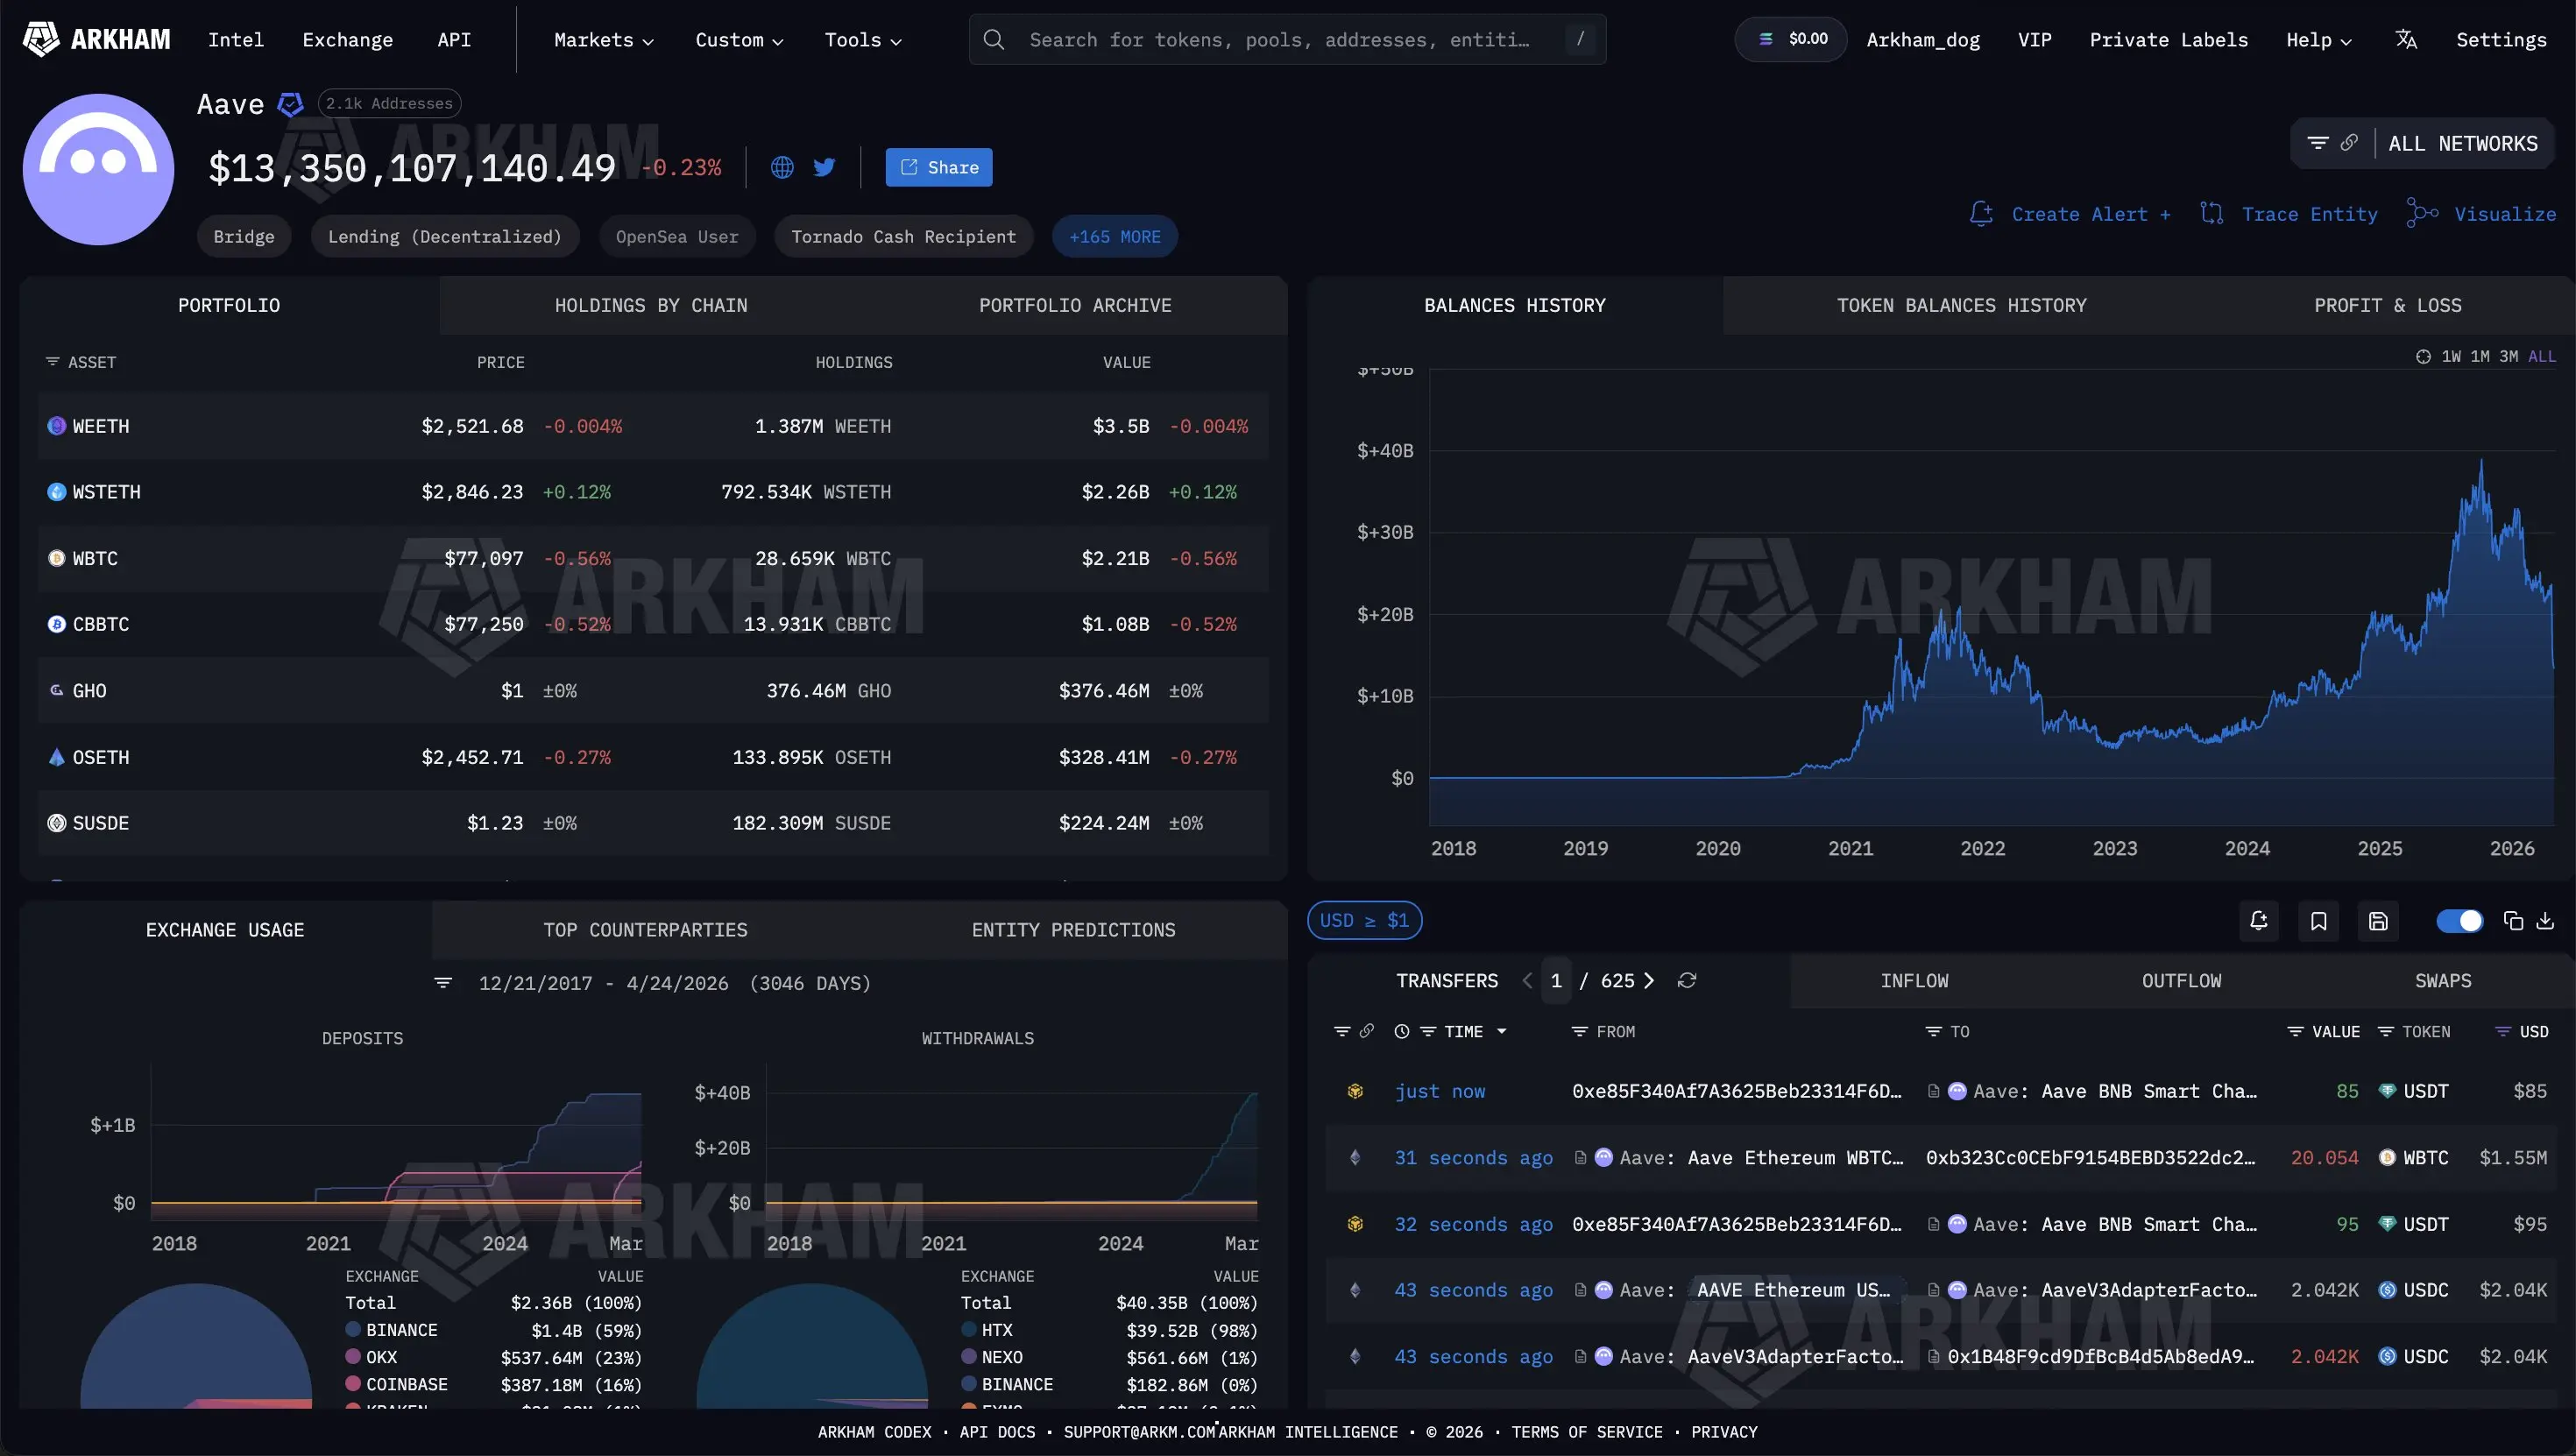Refresh the transfers list
The image size is (2576, 1456).
(x=1687, y=980)
